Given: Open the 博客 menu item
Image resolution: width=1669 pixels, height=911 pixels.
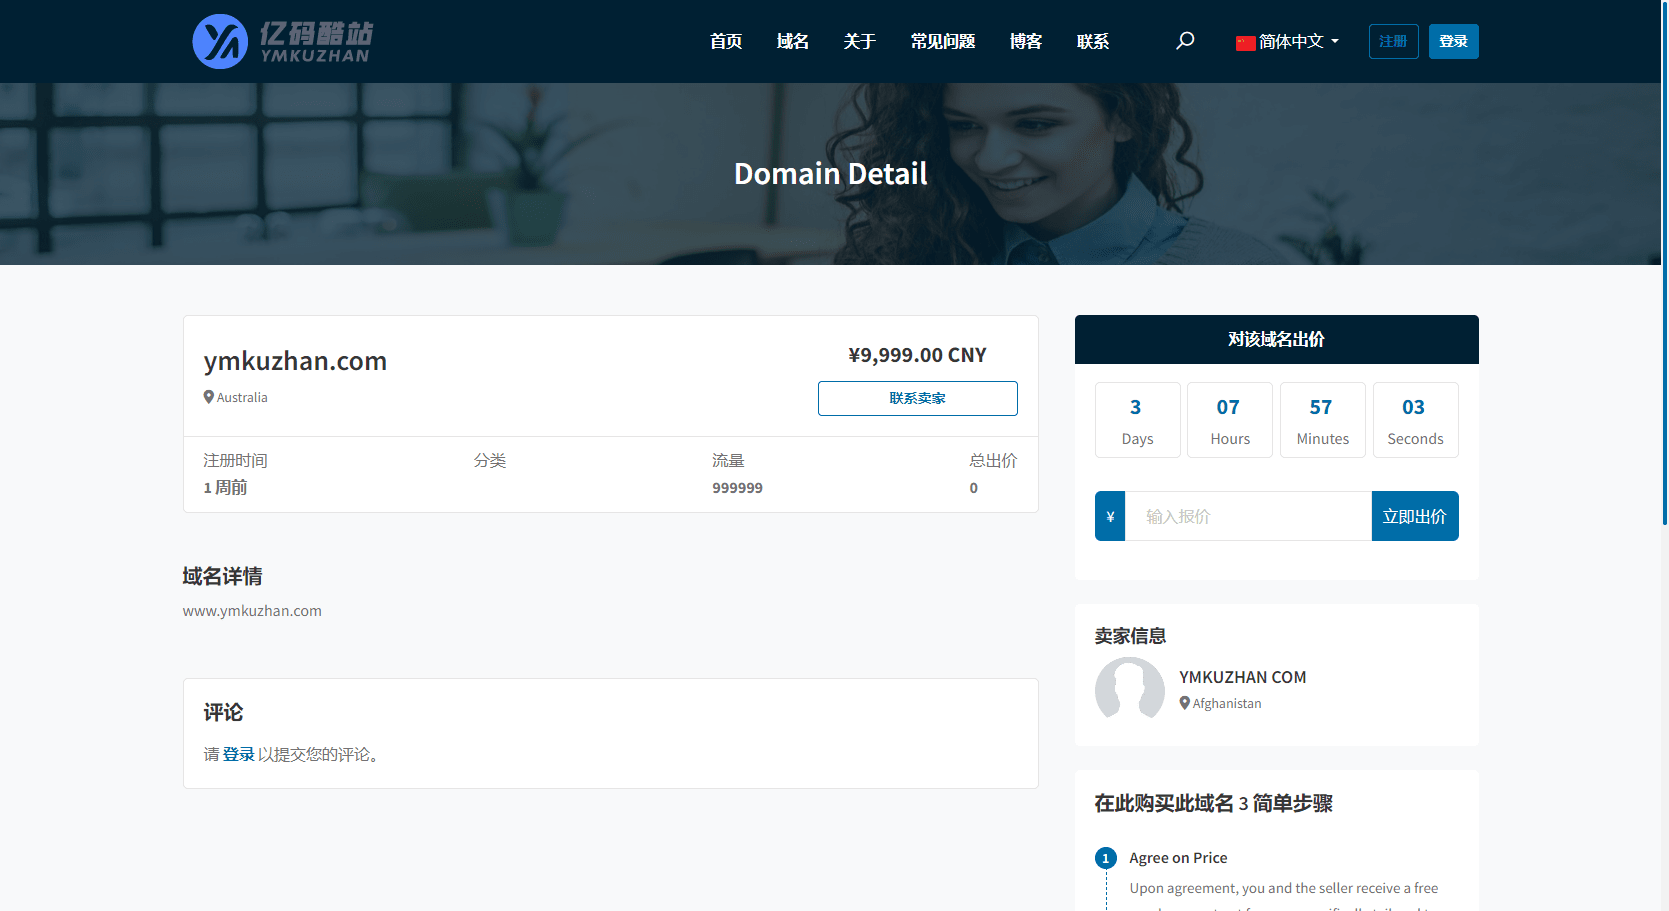Looking at the screenshot, I should [1026, 41].
